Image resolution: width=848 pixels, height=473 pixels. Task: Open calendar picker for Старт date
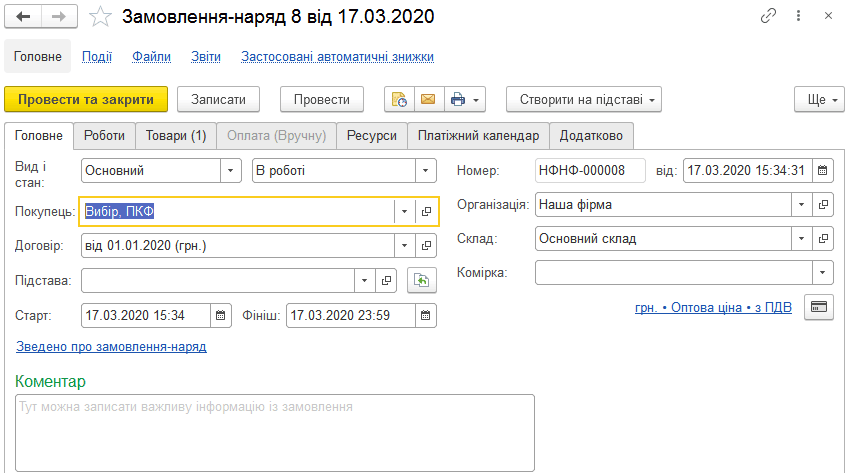(x=221, y=315)
